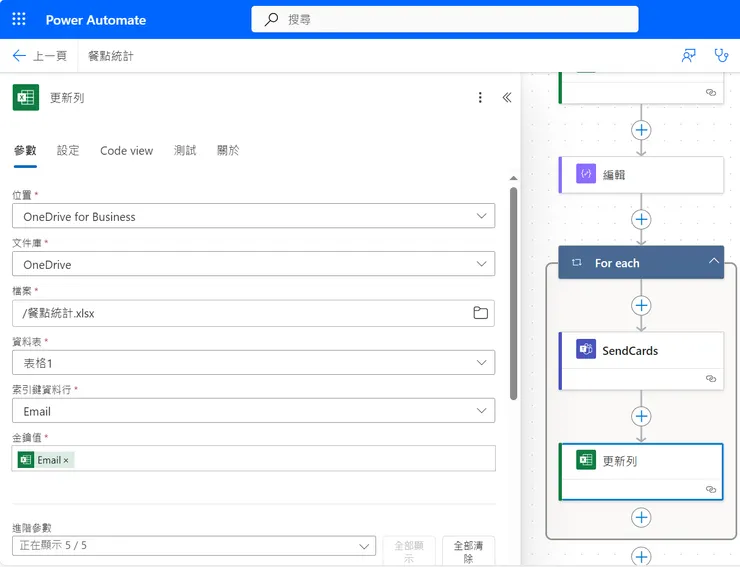Screen dimensions: 740x567
Task: Click the connection link icon on 更新列 card
Action: click(x=711, y=489)
